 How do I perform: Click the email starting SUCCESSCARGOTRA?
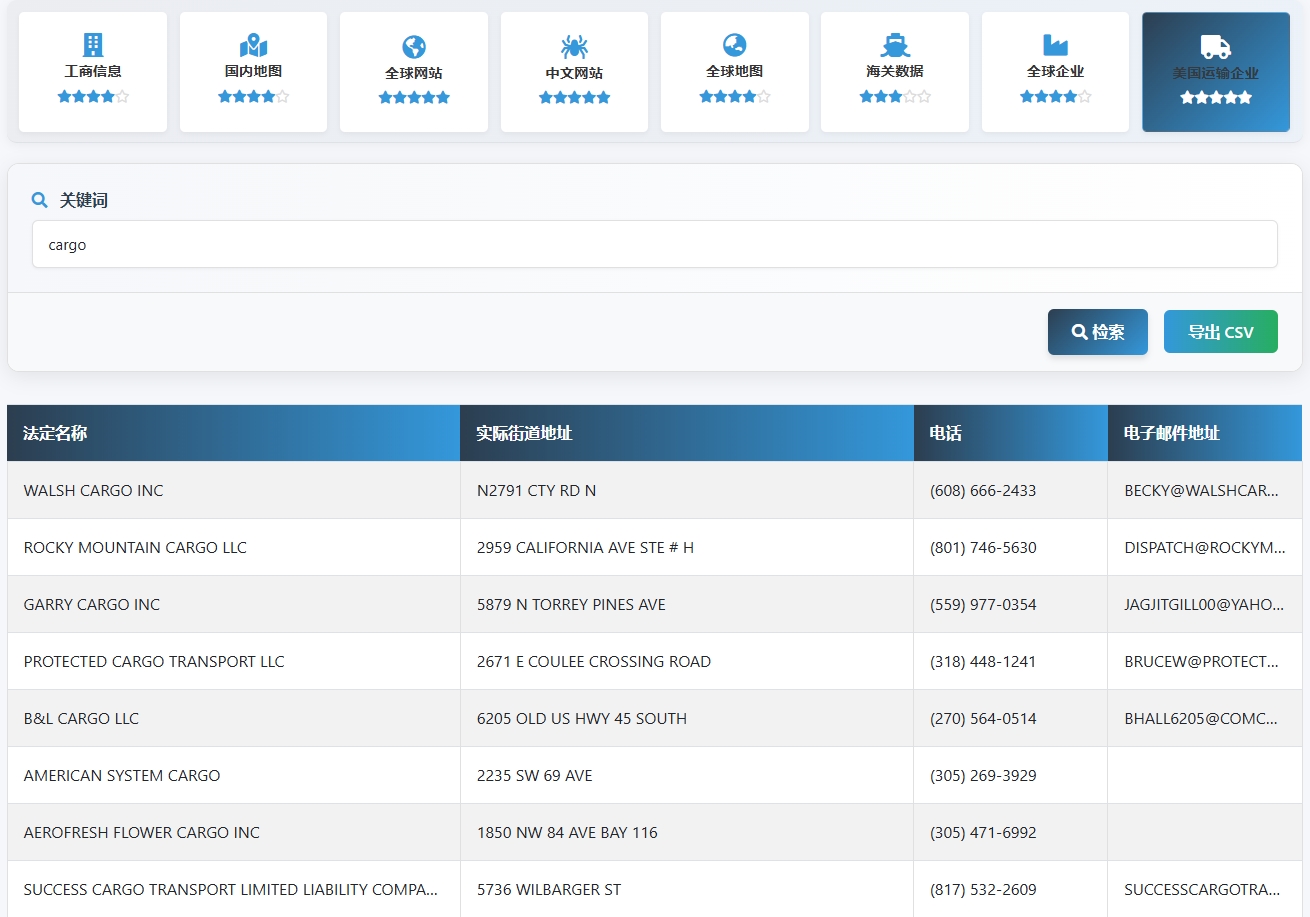1202,889
